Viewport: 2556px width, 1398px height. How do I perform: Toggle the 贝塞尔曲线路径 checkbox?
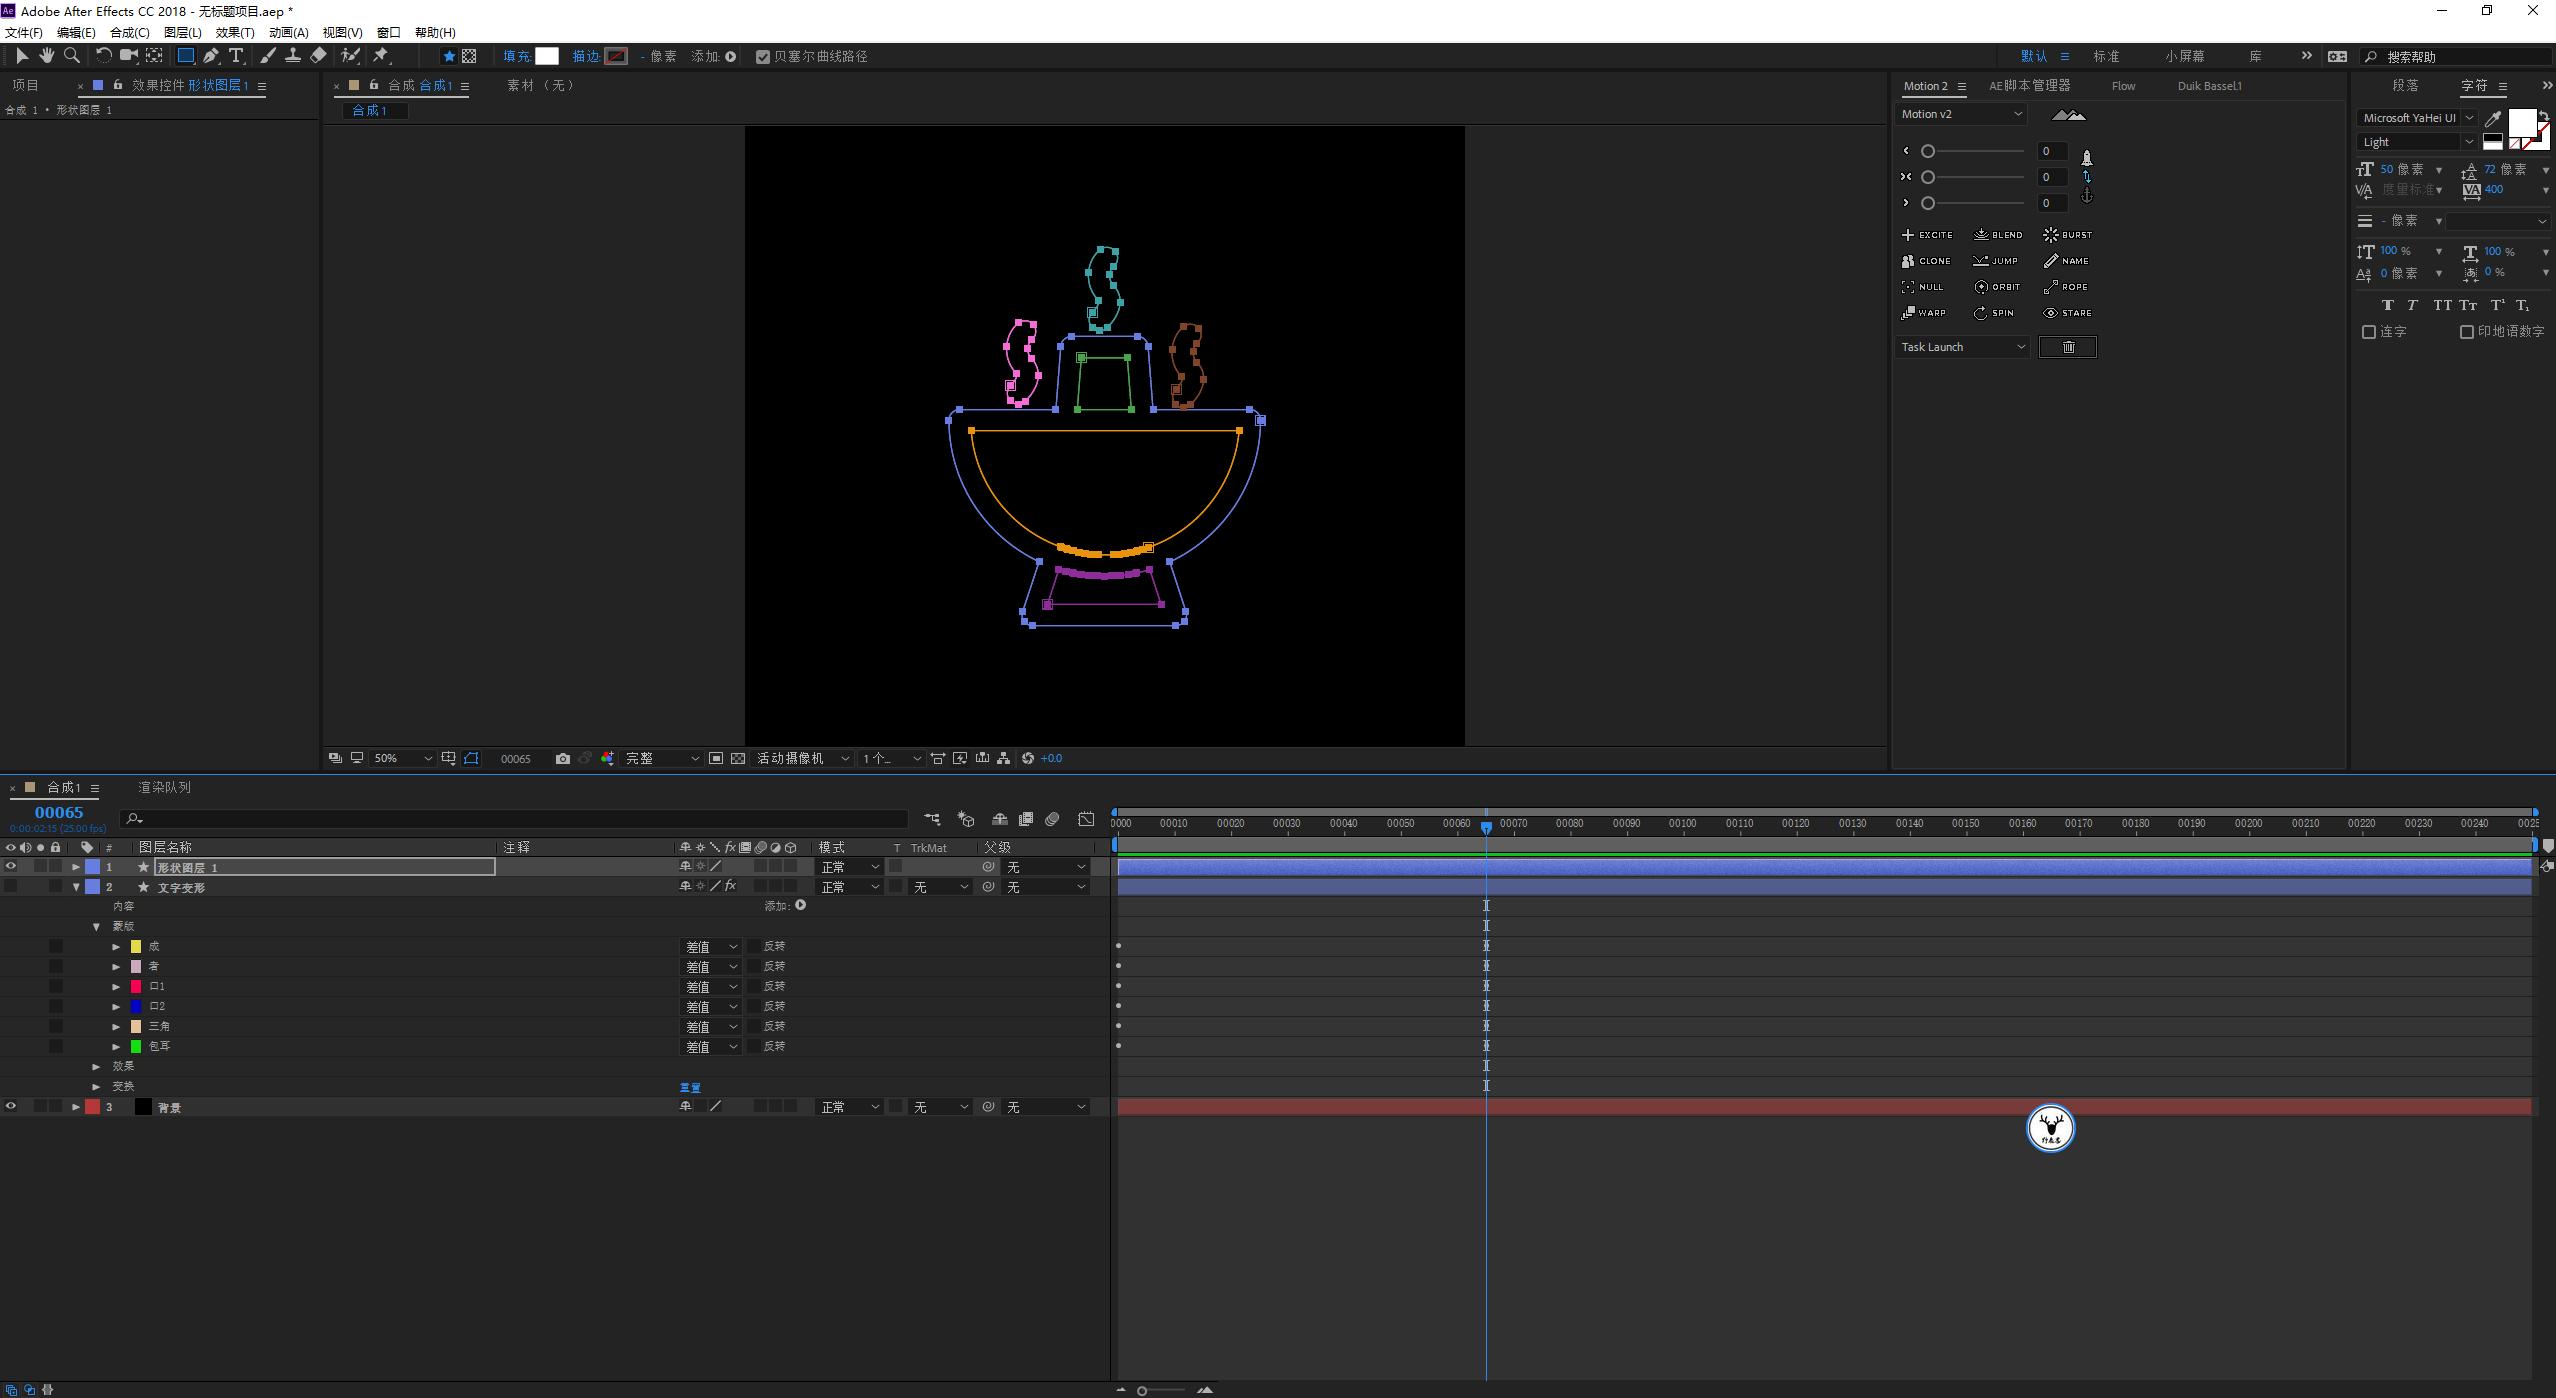pos(763,57)
